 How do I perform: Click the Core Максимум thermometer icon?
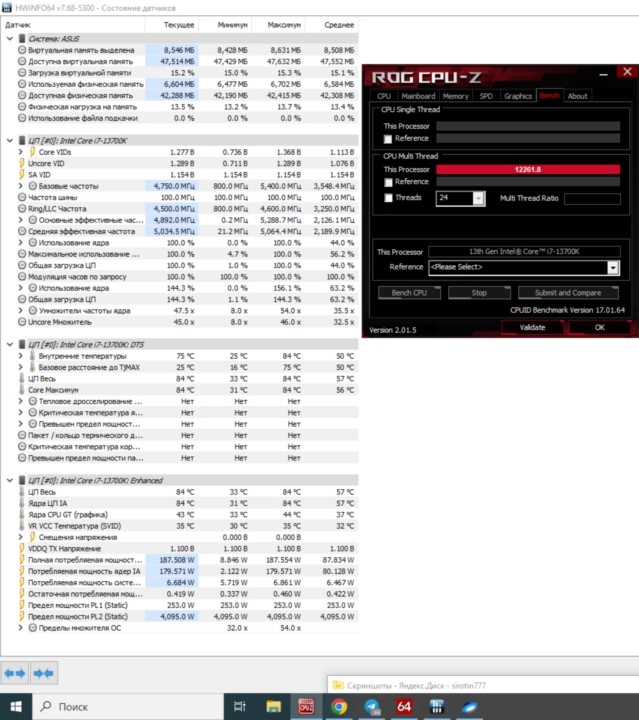click(22, 390)
